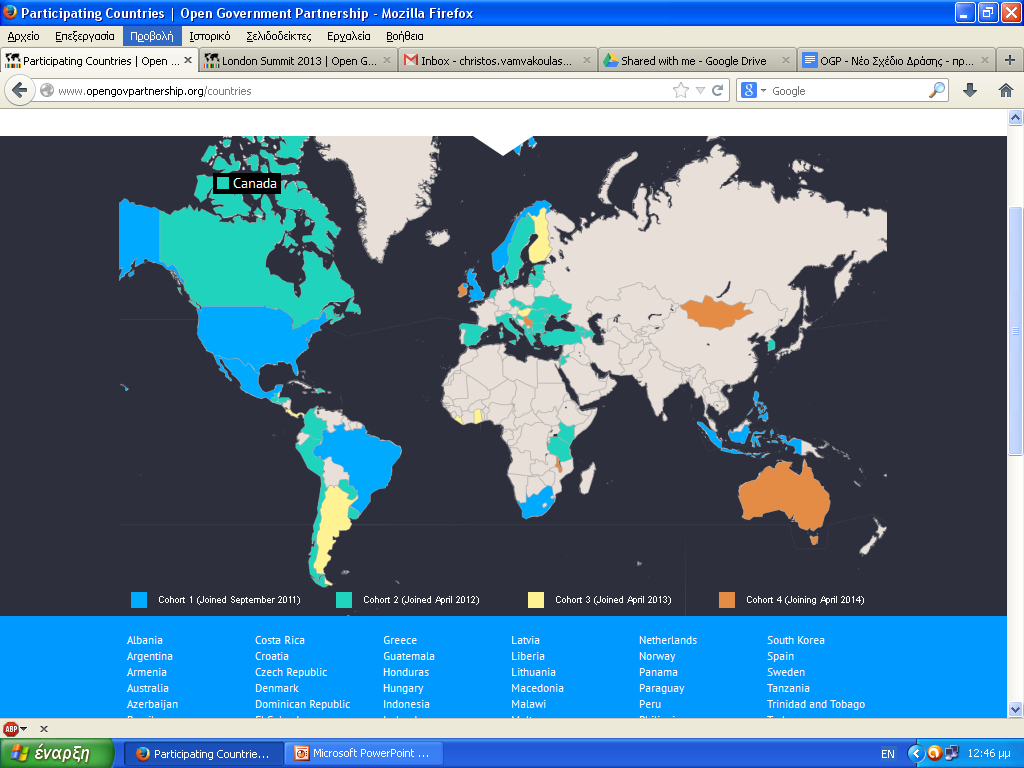Open the Windows έναρξη Start button
Screen dimensions: 1024x768
click(57, 753)
